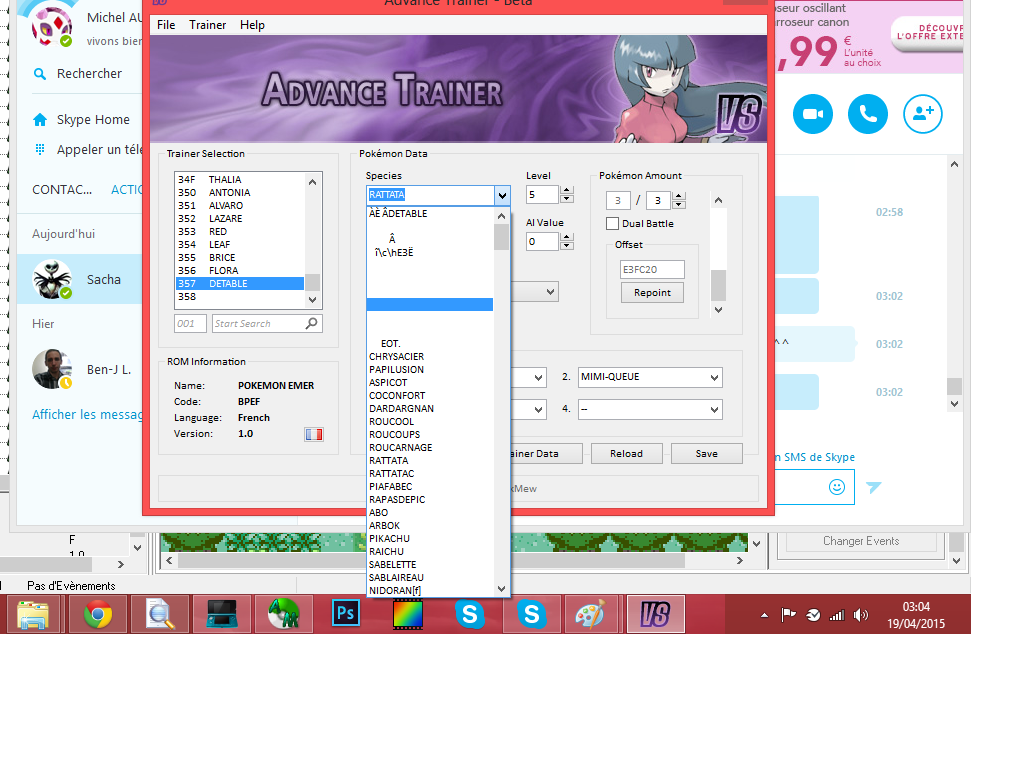Click the Repoint button
The width and height of the screenshot is (1024, 768).
[652, 293]
